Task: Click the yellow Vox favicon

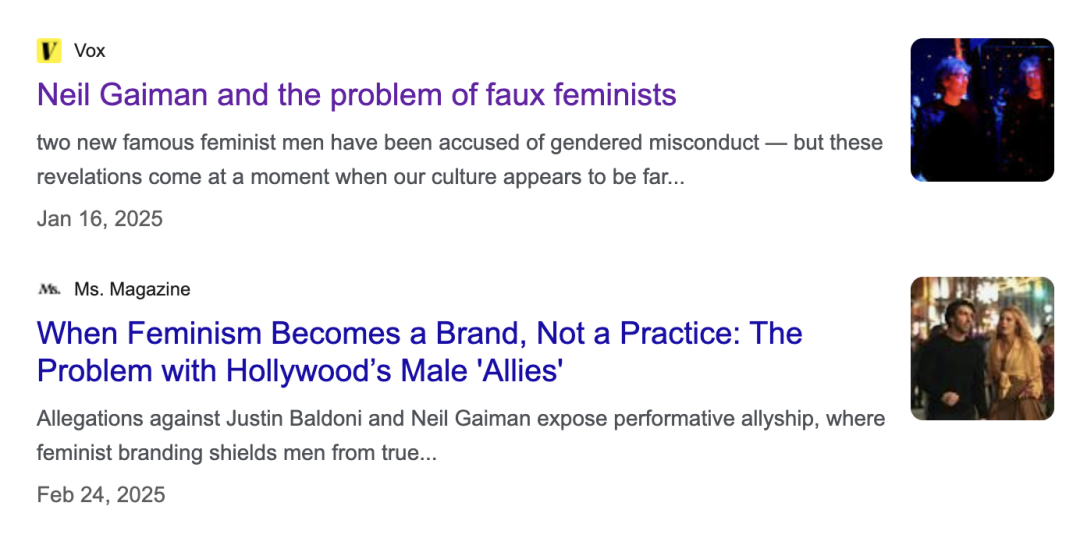Action: (49, 50)
